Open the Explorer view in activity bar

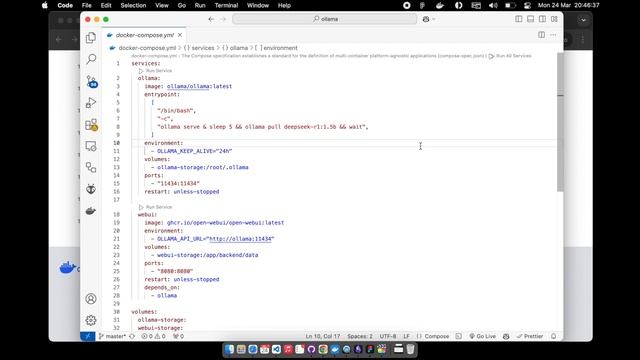click(x=91, y=38)
